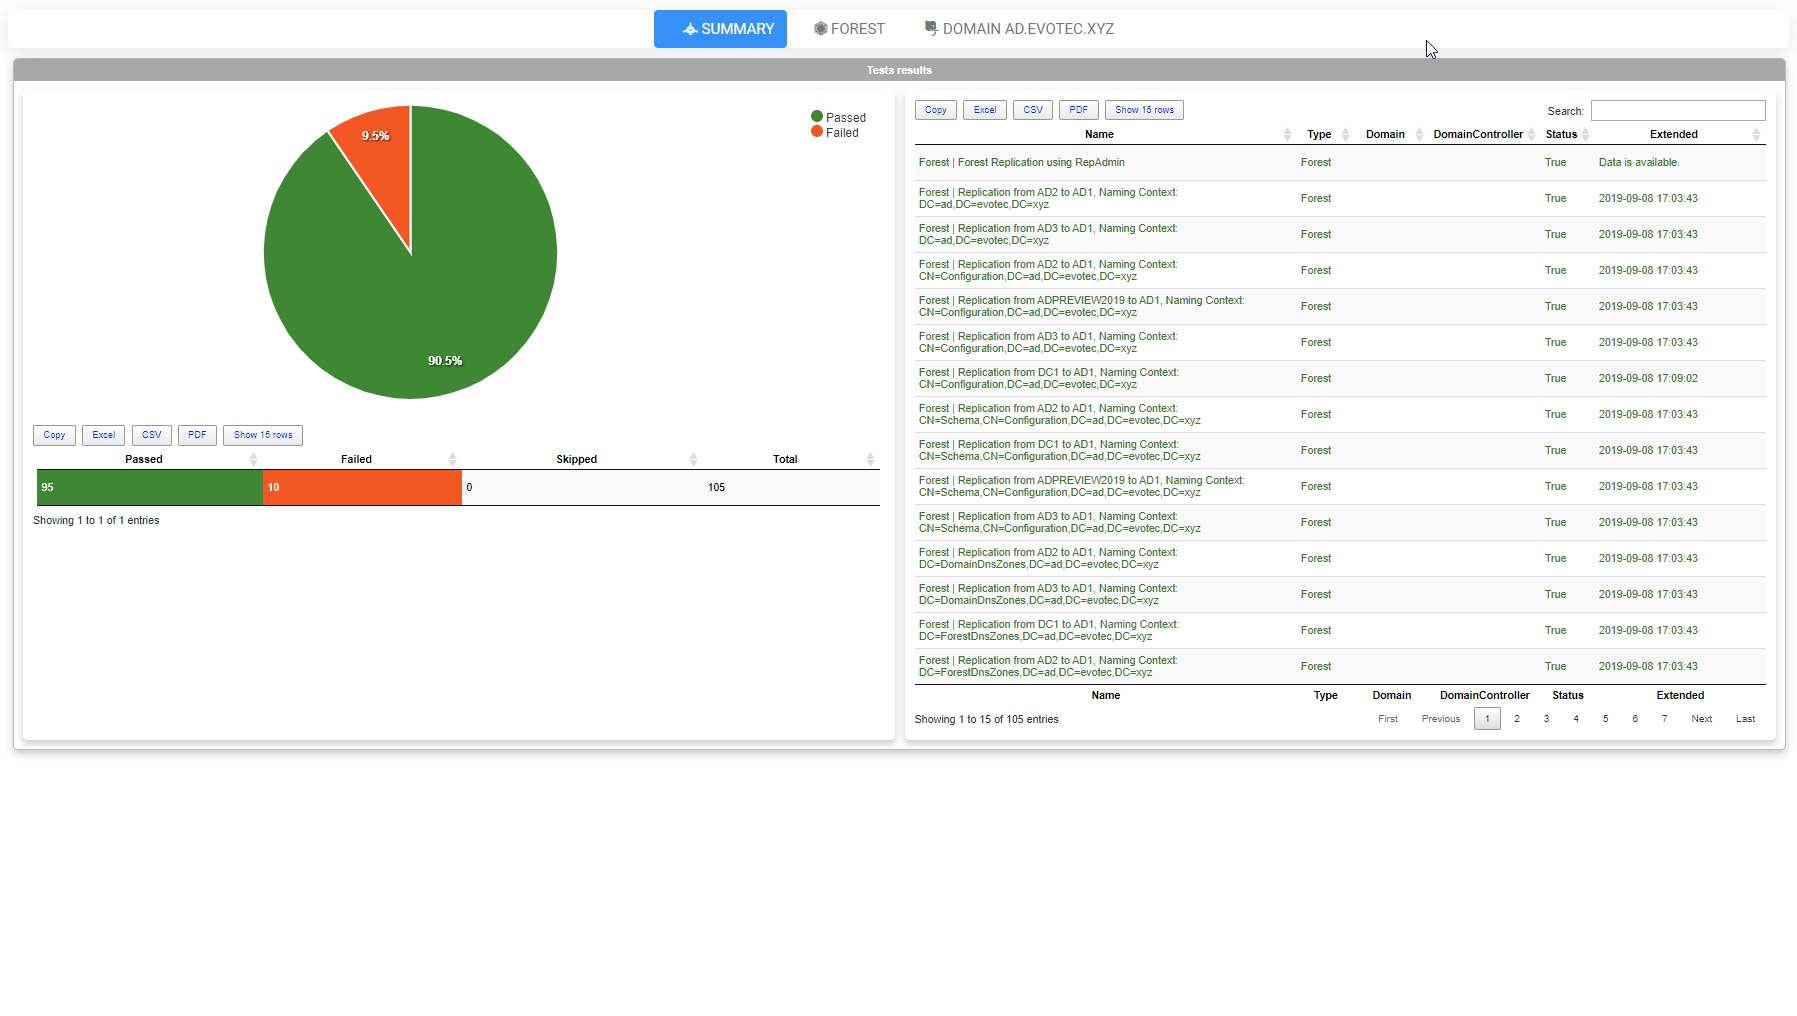Export results table to Excel

click(x=984, y=110)
